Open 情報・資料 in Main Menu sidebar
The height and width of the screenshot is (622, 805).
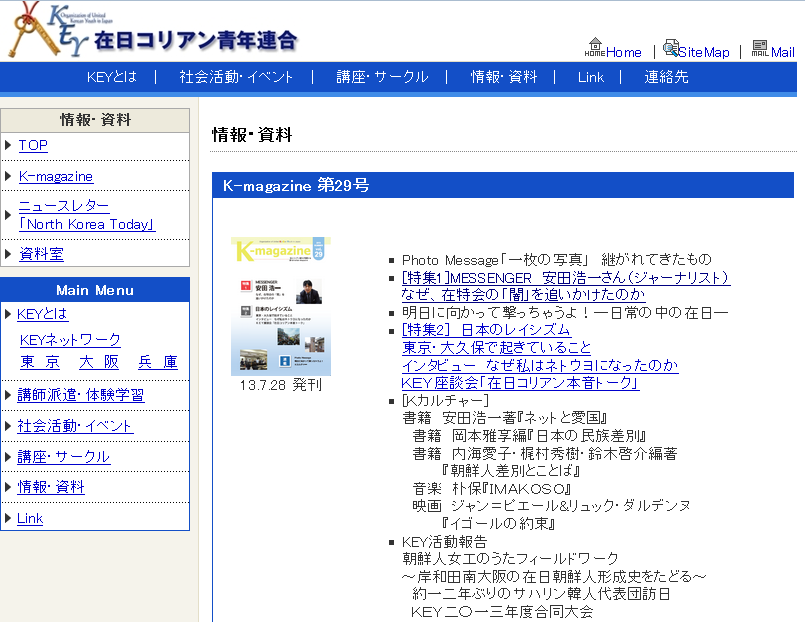click(x=51, y=487)
